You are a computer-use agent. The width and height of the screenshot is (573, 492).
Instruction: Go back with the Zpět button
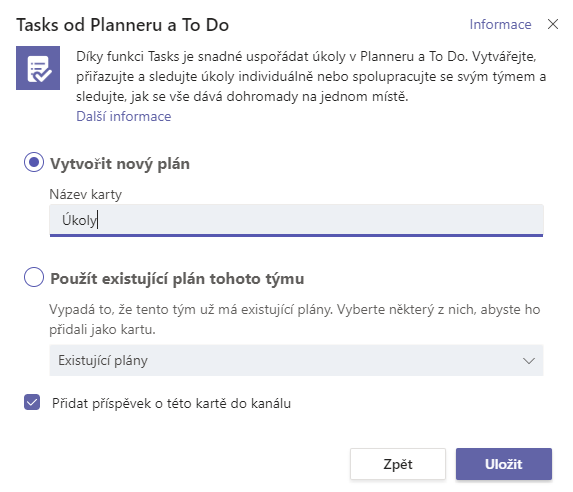click(398, 464)
